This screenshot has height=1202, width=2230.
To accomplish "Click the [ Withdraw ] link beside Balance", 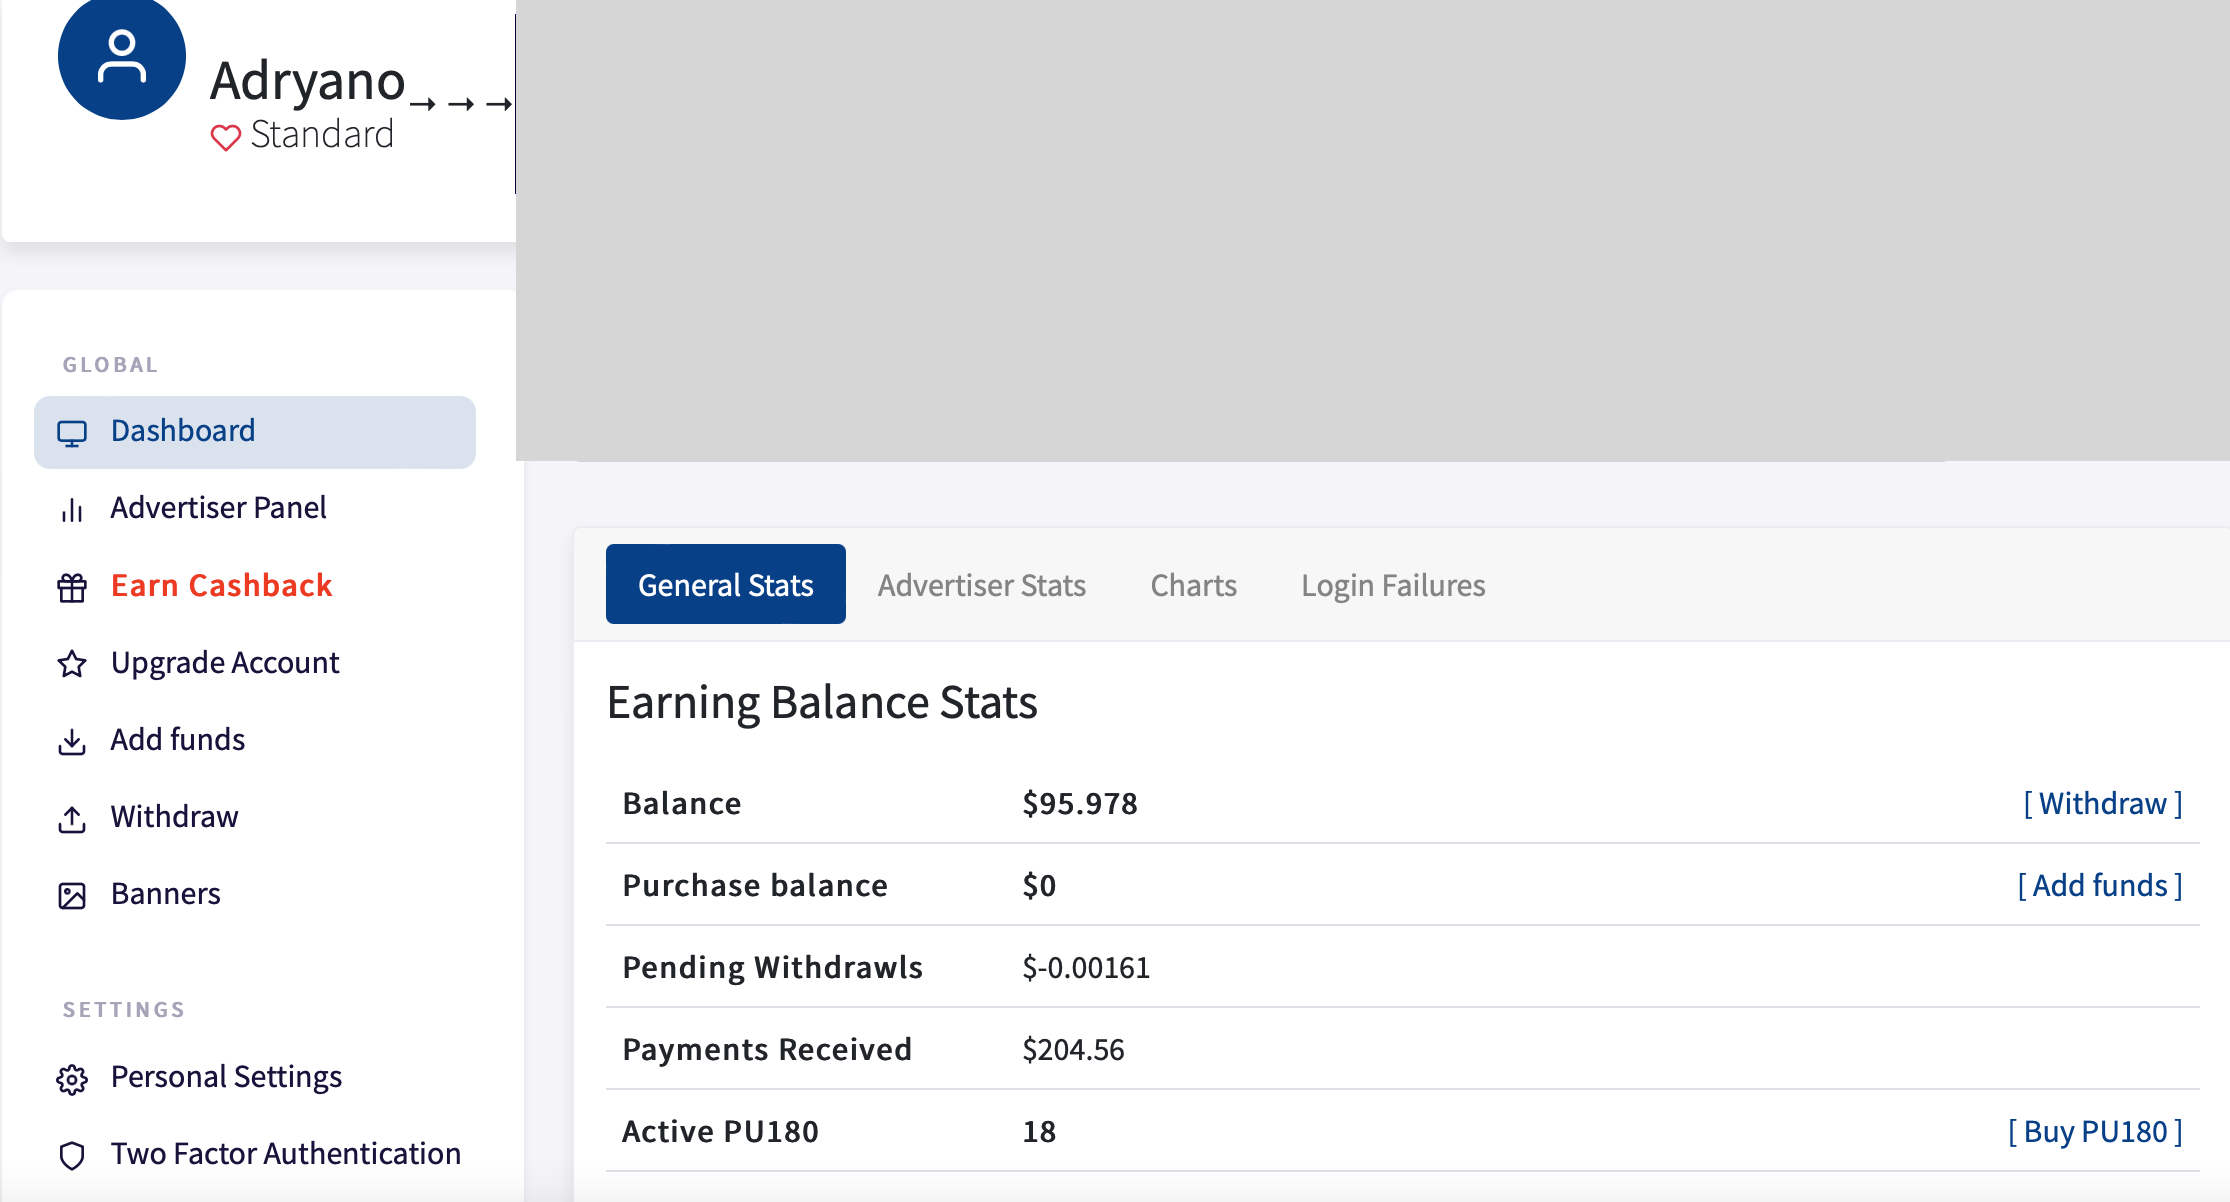I will 2102,803.
